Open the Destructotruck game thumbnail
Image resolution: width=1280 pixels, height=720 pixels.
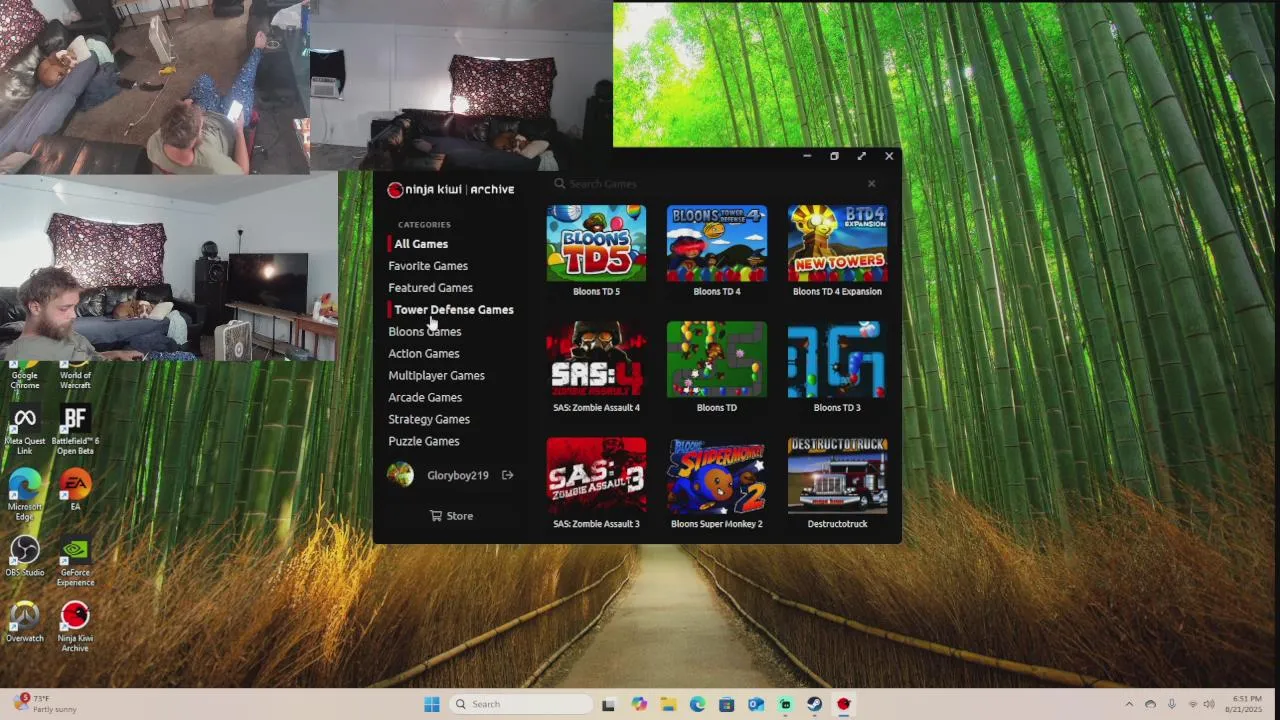coord(837,475)
